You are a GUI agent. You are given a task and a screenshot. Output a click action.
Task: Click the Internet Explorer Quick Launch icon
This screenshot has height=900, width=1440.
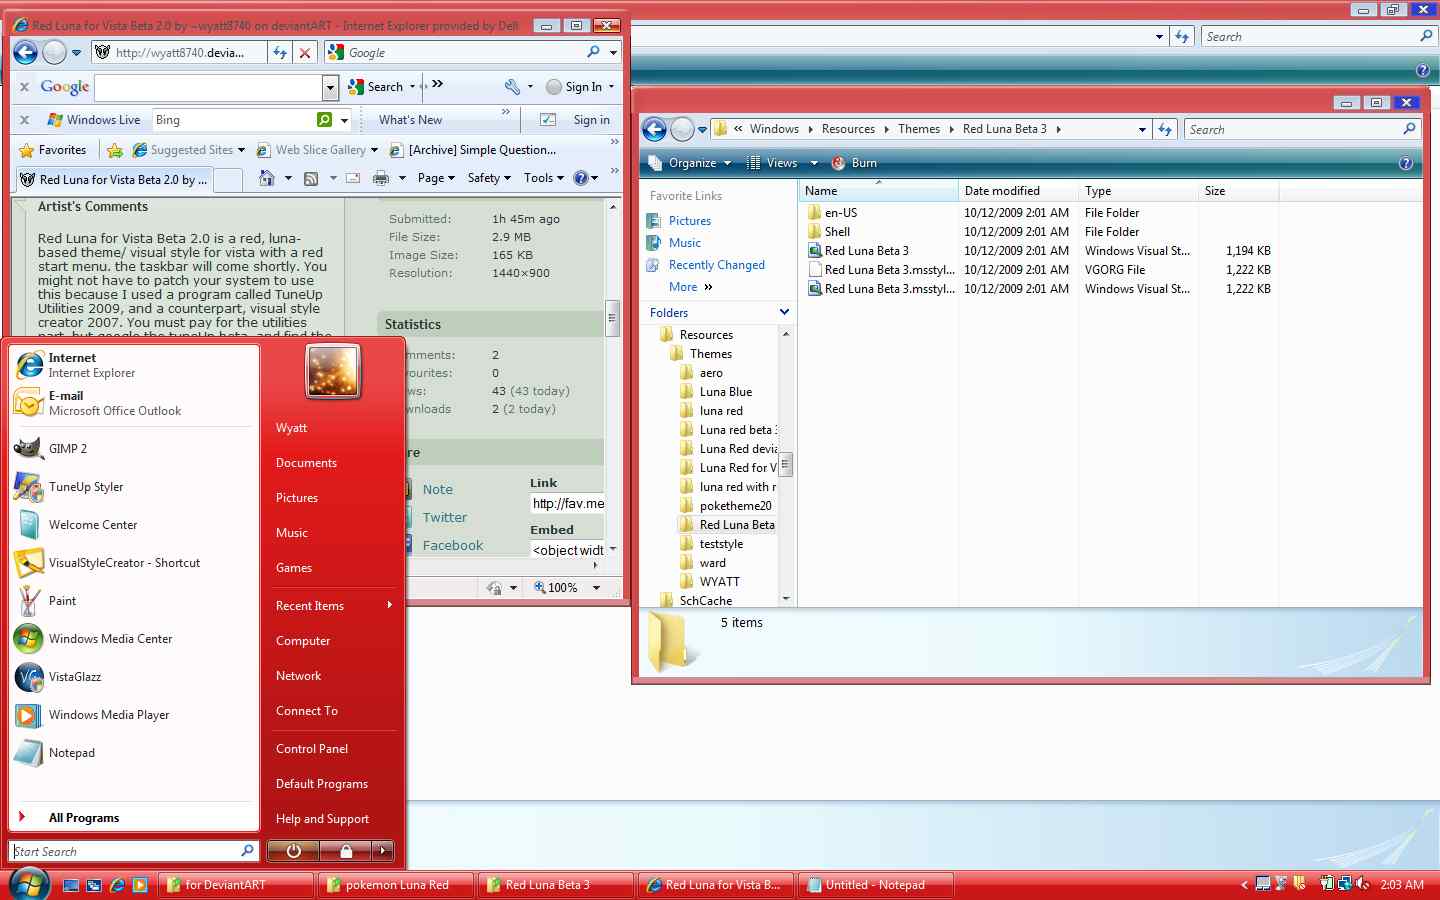(117, 885)
